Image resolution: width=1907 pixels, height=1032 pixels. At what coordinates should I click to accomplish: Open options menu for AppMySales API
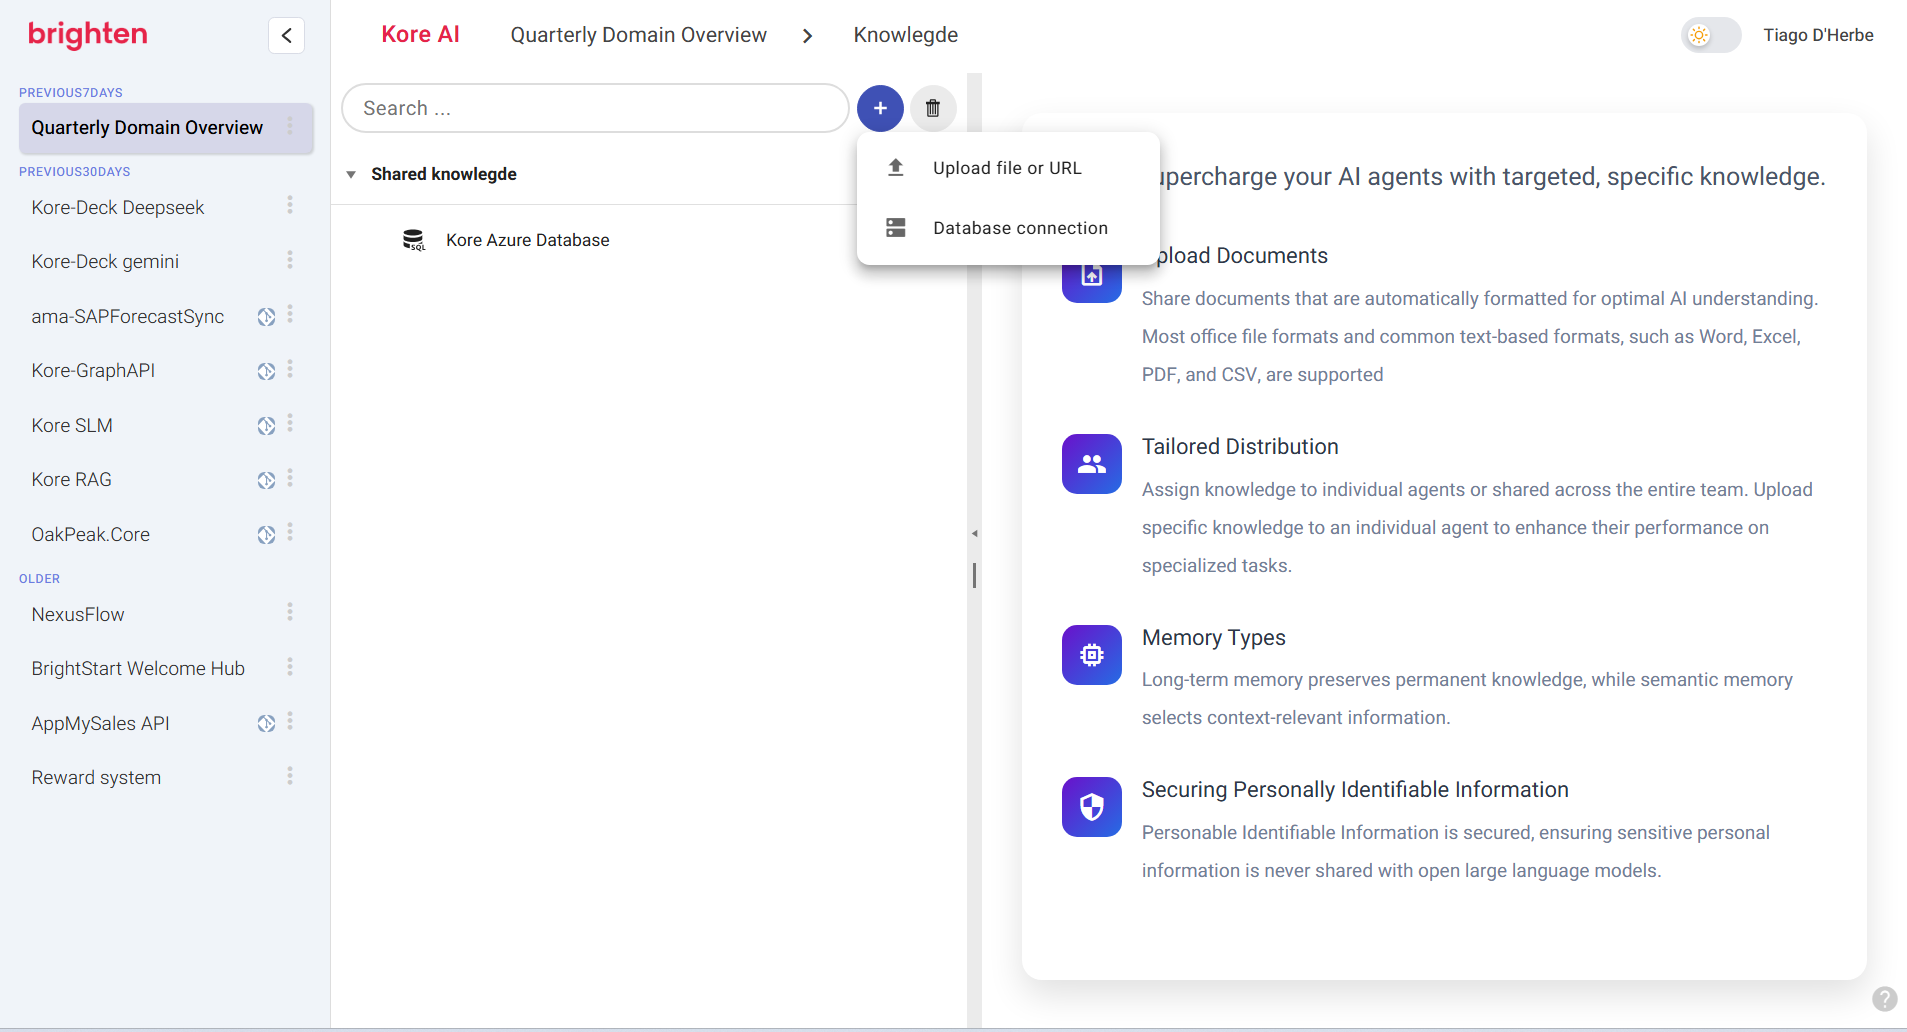(x=290, y=721)
